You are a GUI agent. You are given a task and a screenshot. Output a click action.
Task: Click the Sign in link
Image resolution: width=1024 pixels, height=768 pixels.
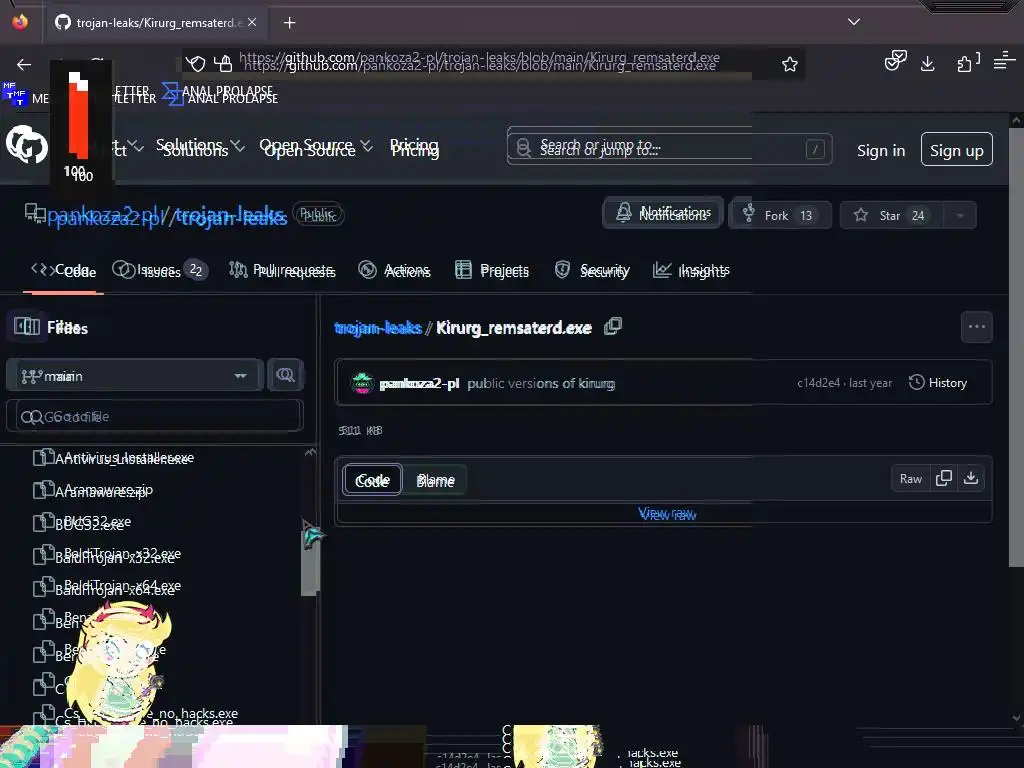(x=880, y=150)
